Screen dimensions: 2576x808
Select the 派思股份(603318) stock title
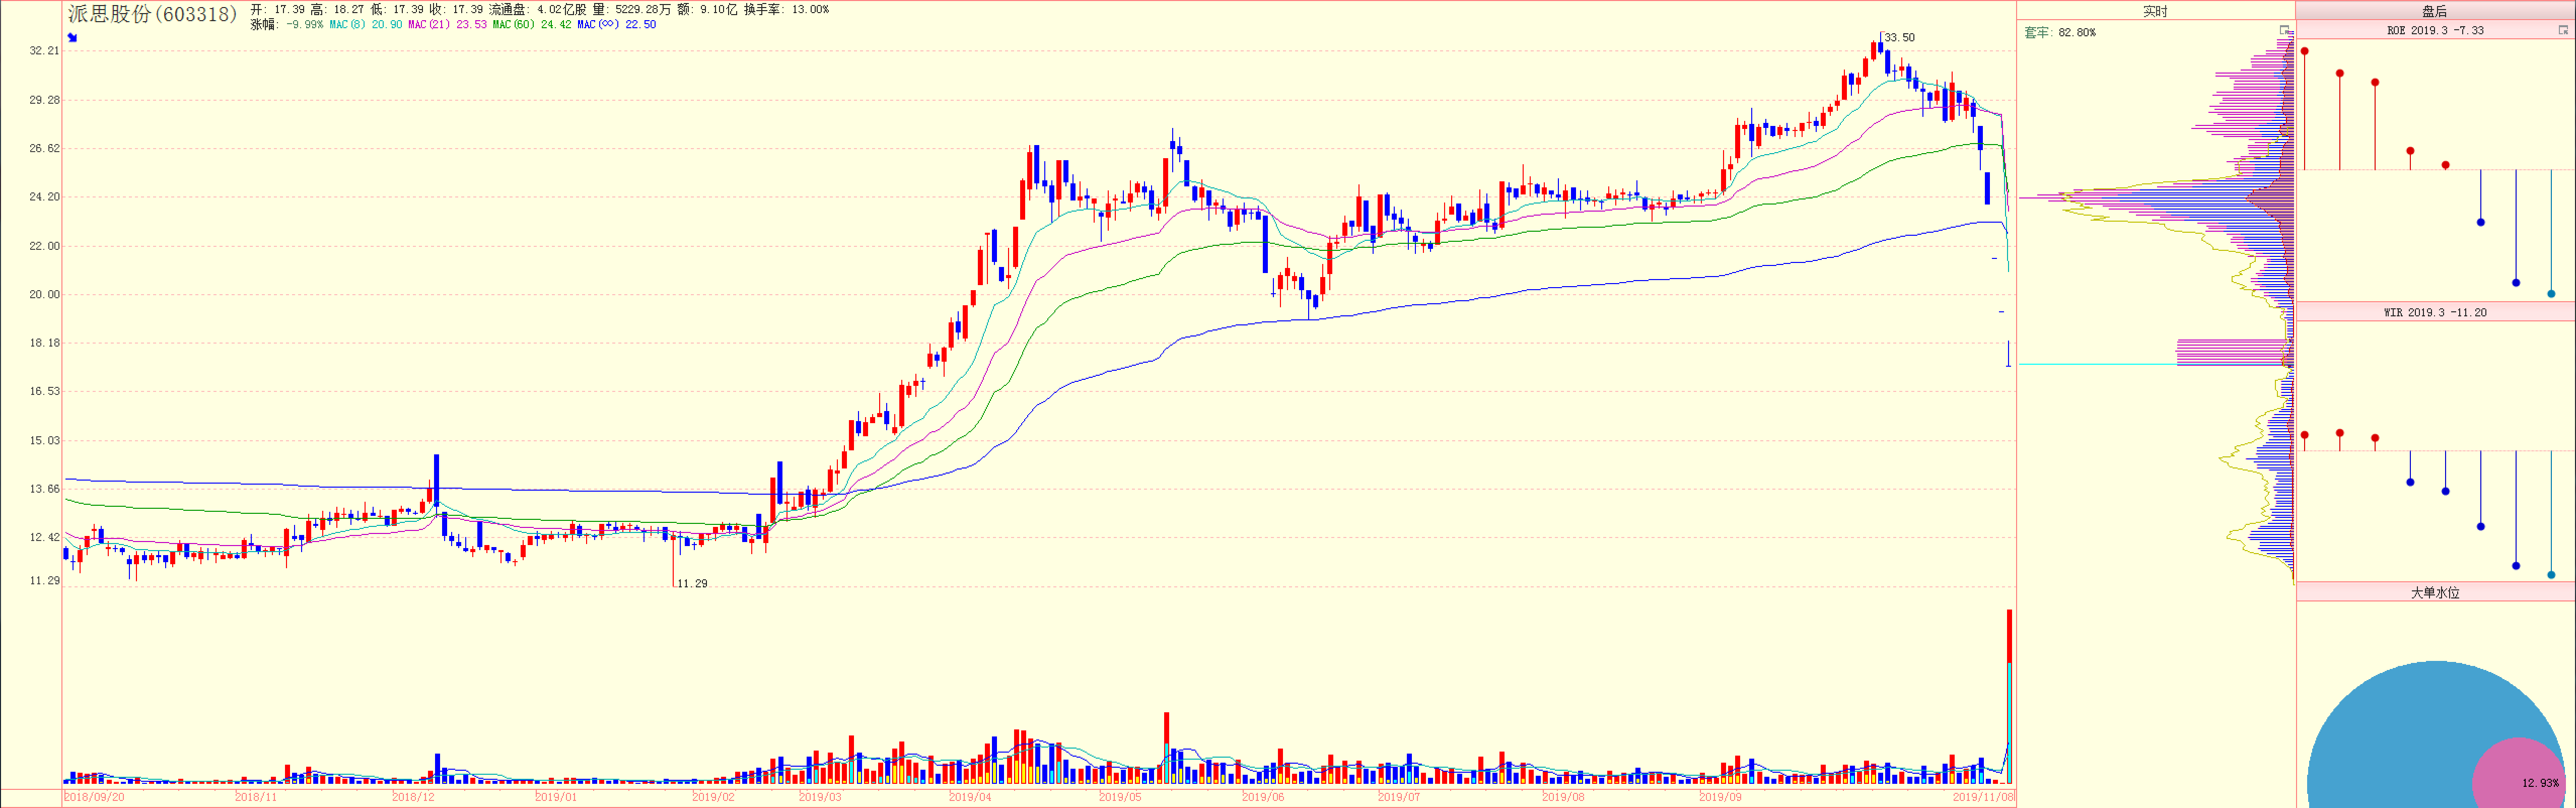pos(152,14)
